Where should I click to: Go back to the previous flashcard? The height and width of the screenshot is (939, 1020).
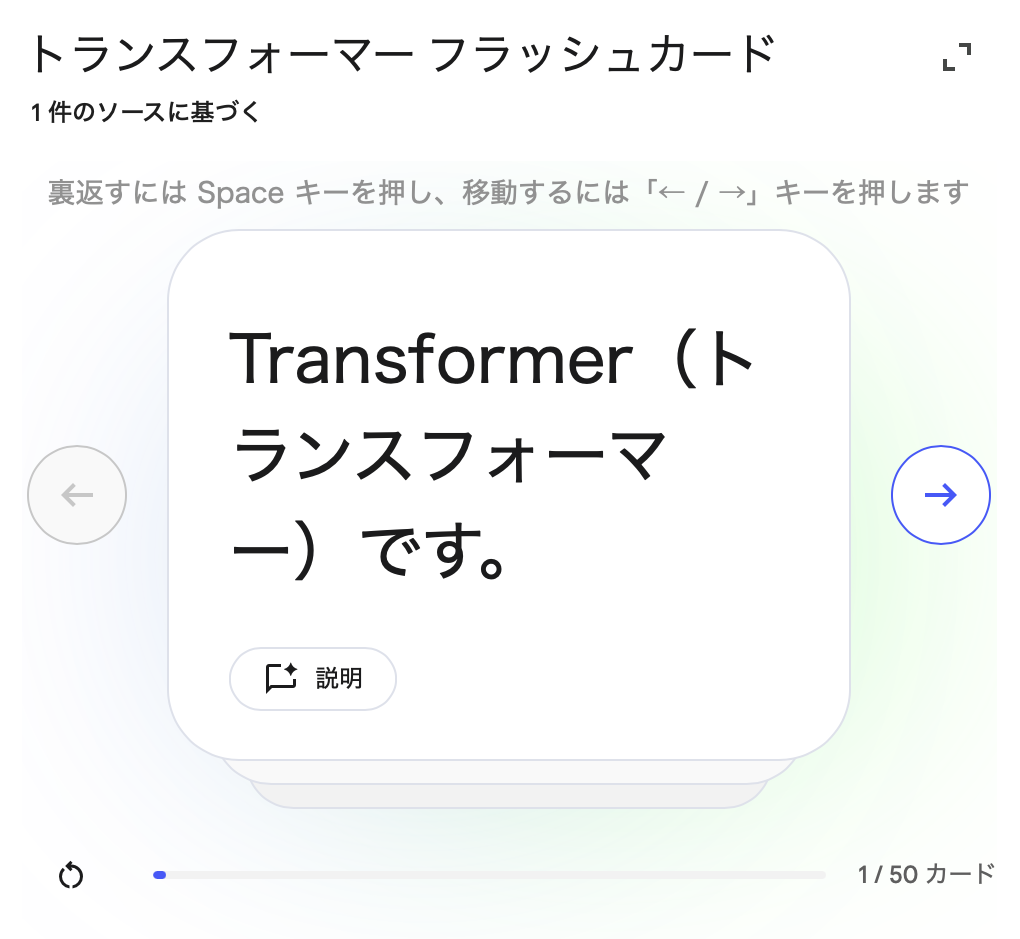coord(77,495)
